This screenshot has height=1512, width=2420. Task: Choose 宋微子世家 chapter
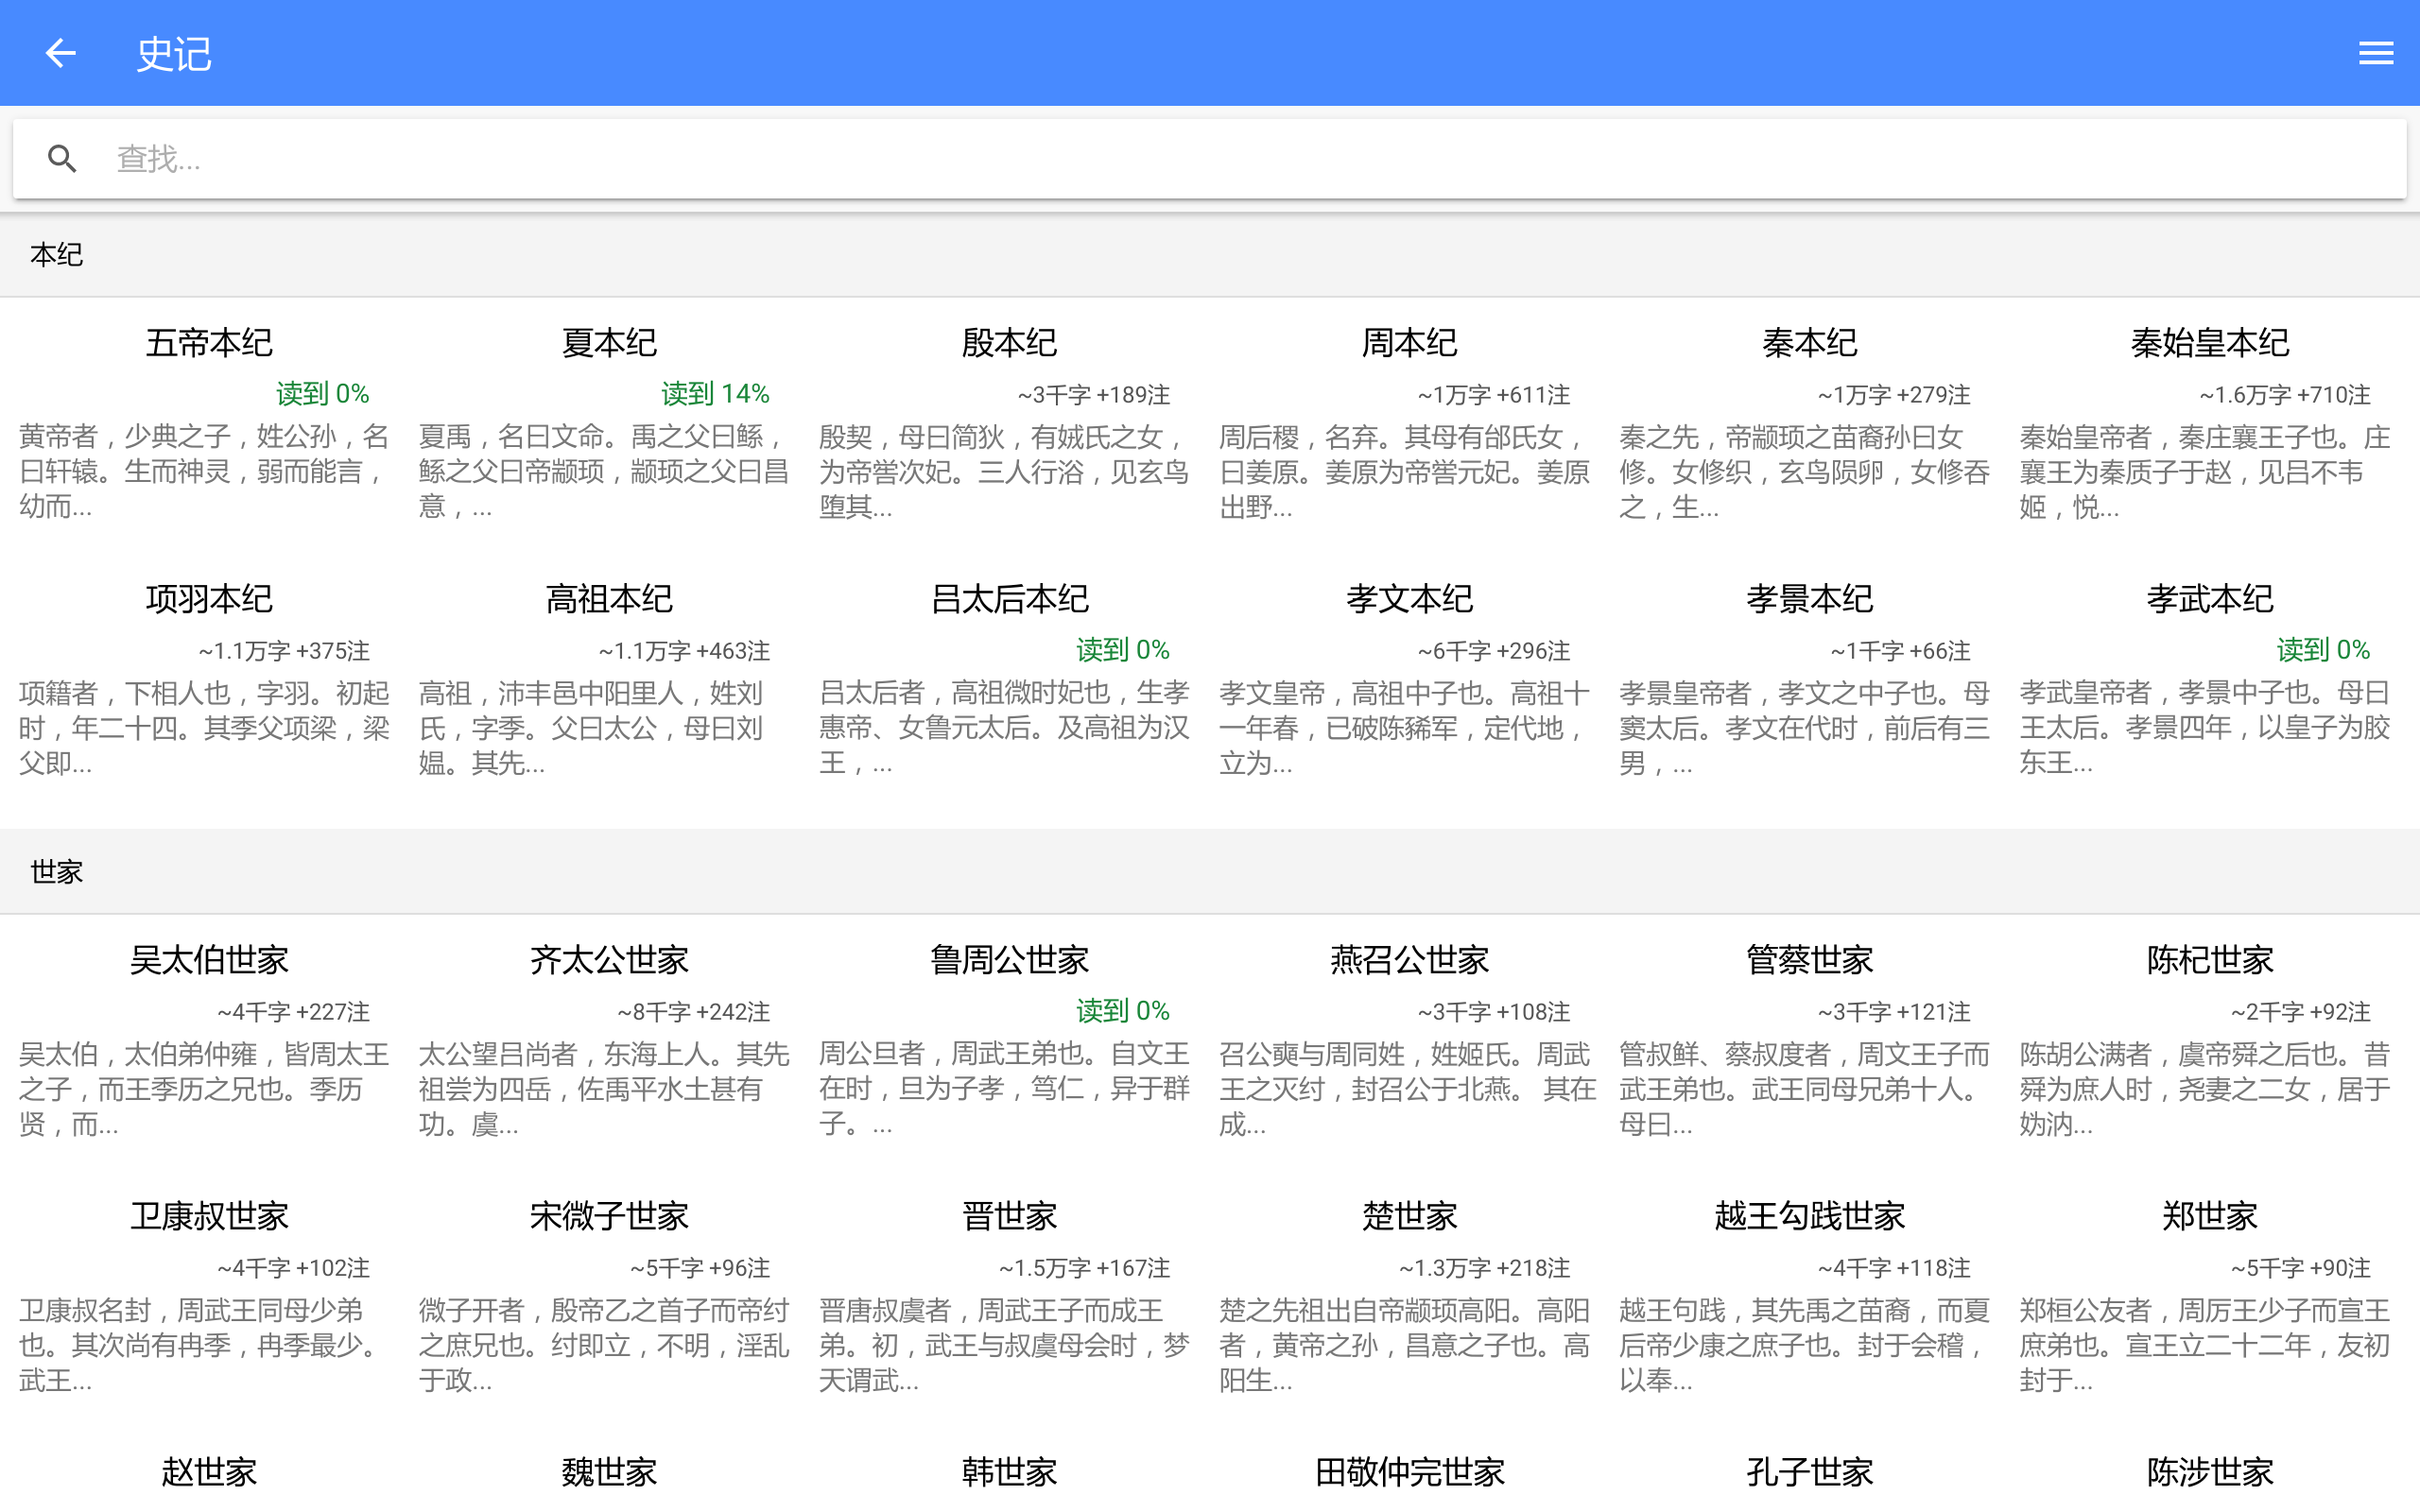[x=609, y=1216]
